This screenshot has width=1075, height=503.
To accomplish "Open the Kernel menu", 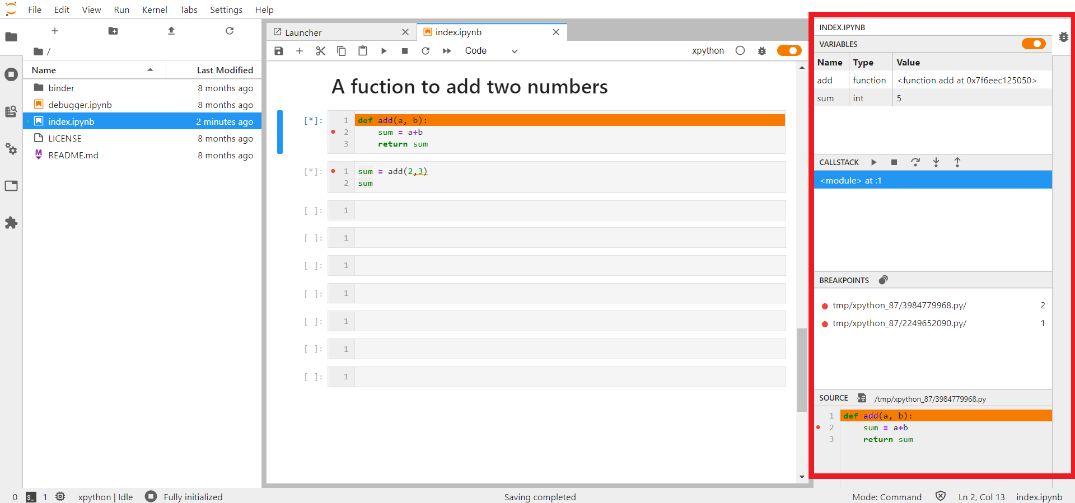I will point(154,10).
